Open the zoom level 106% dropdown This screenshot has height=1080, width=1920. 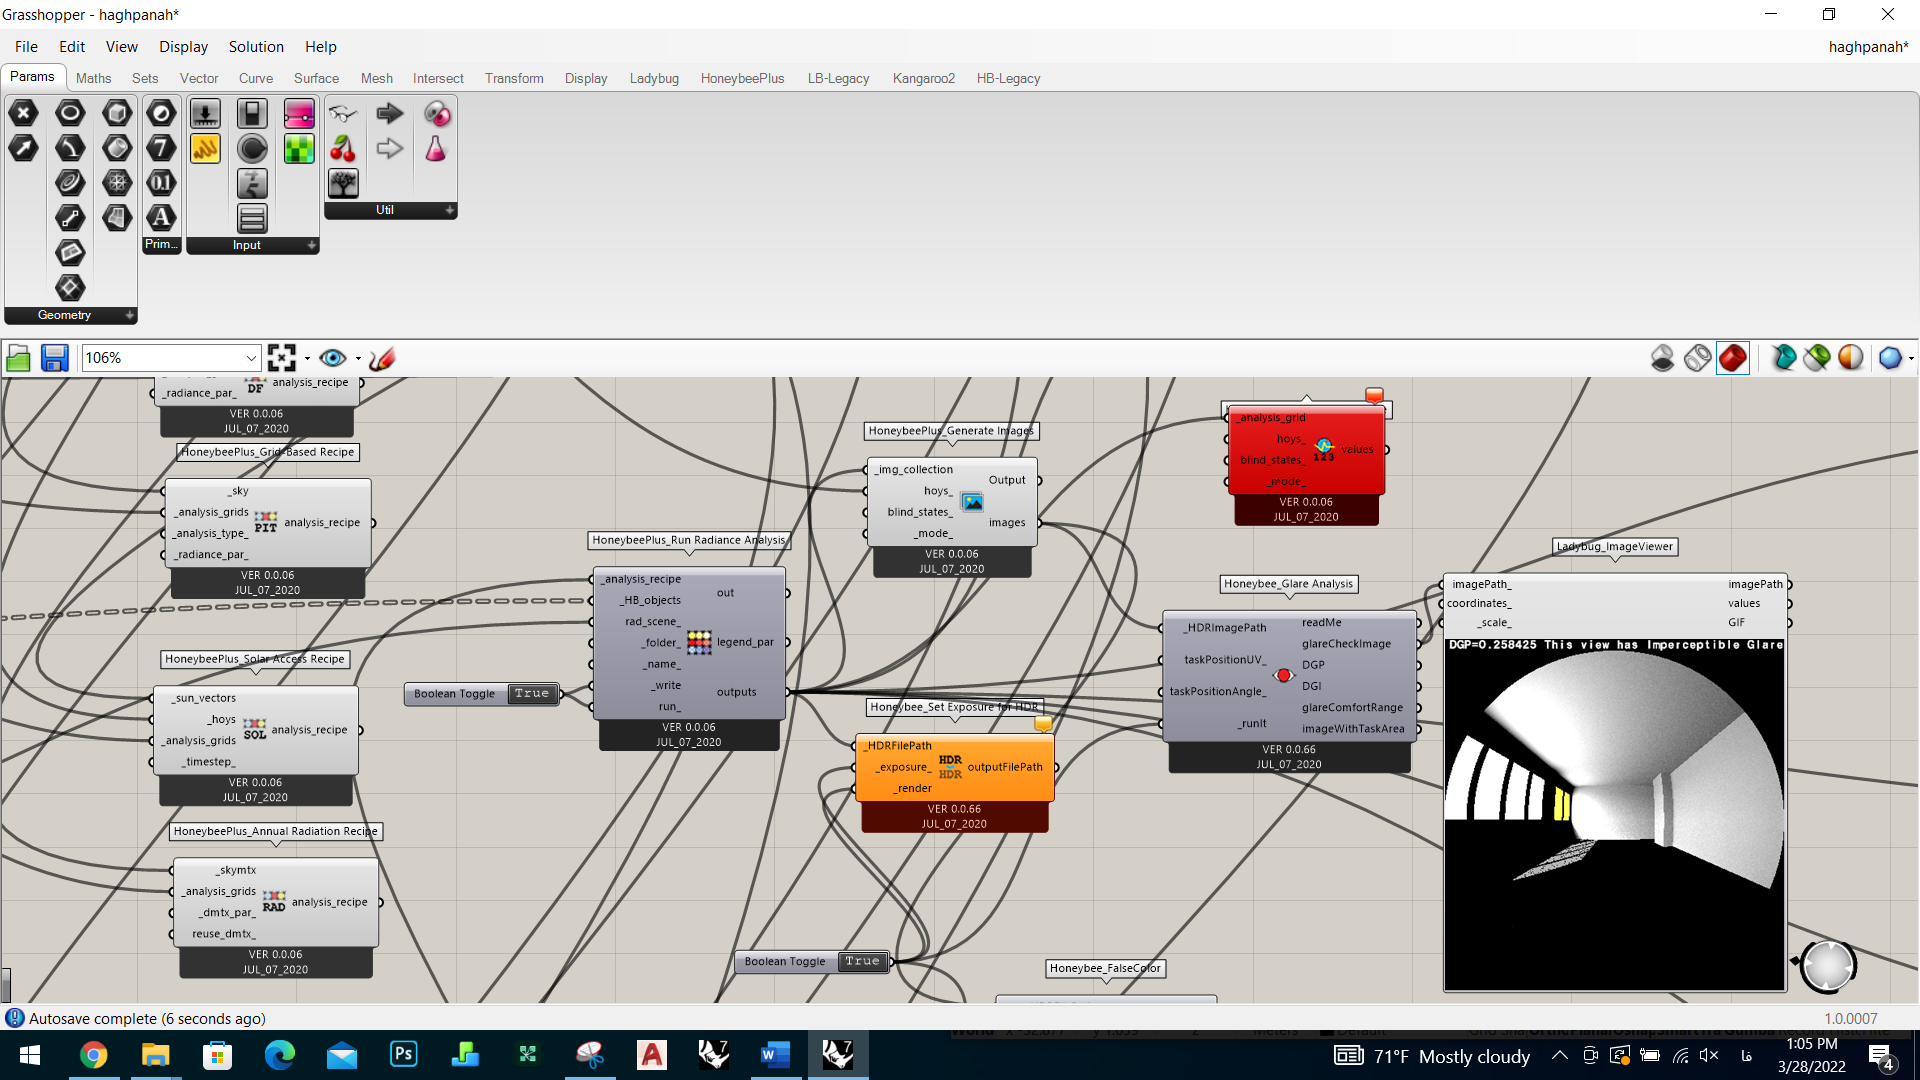coord(251,358)
